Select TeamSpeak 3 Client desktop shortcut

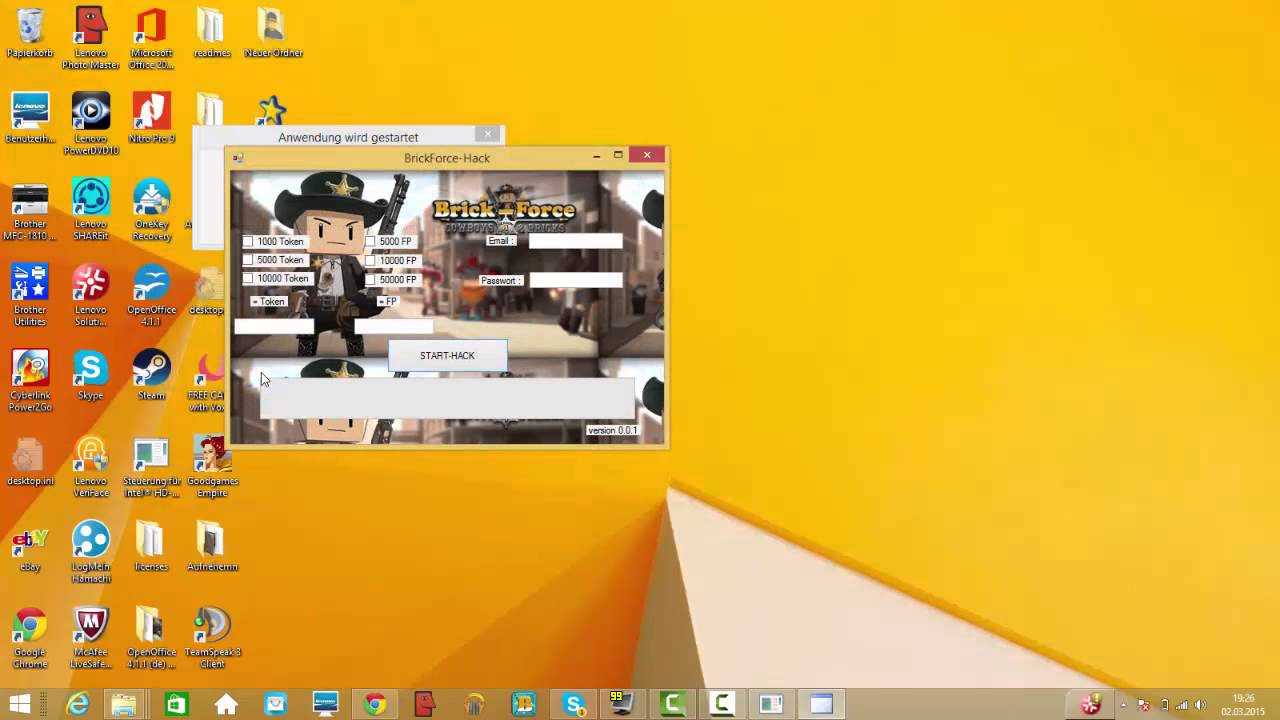pos(212,638)
